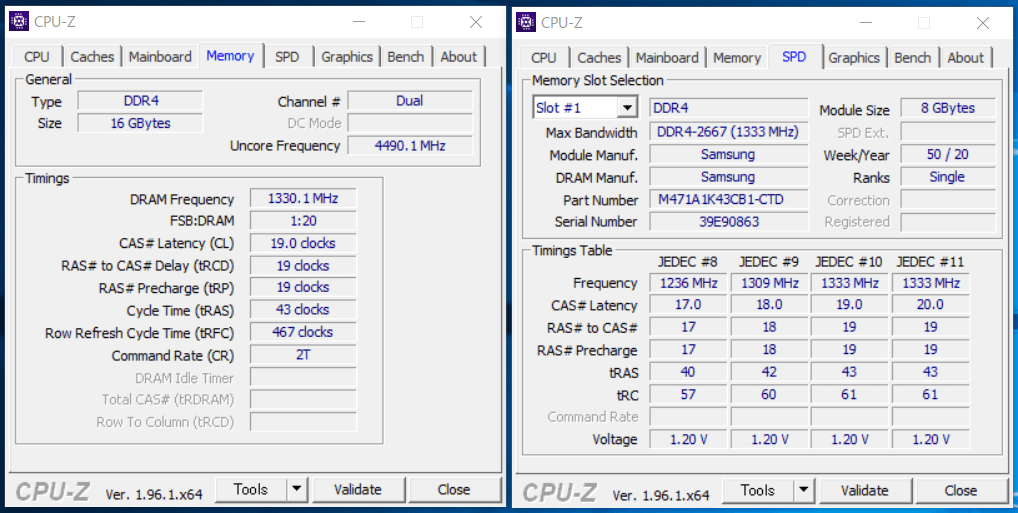Screen dimensions: 1018x513
Task: Open Bench tab in left CPU-Z window
Action: (x=405, y=56)
